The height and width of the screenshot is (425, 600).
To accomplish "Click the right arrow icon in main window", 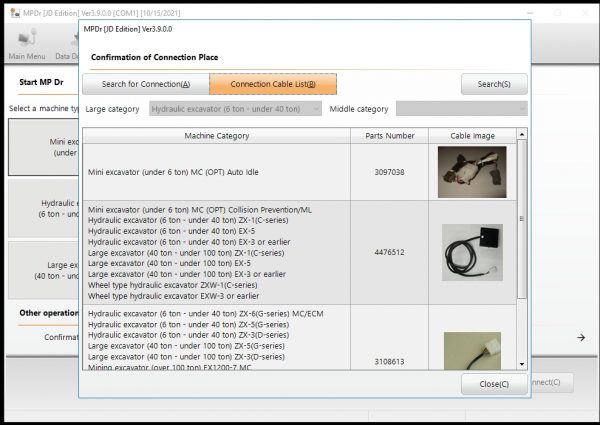I will [581, 337].
